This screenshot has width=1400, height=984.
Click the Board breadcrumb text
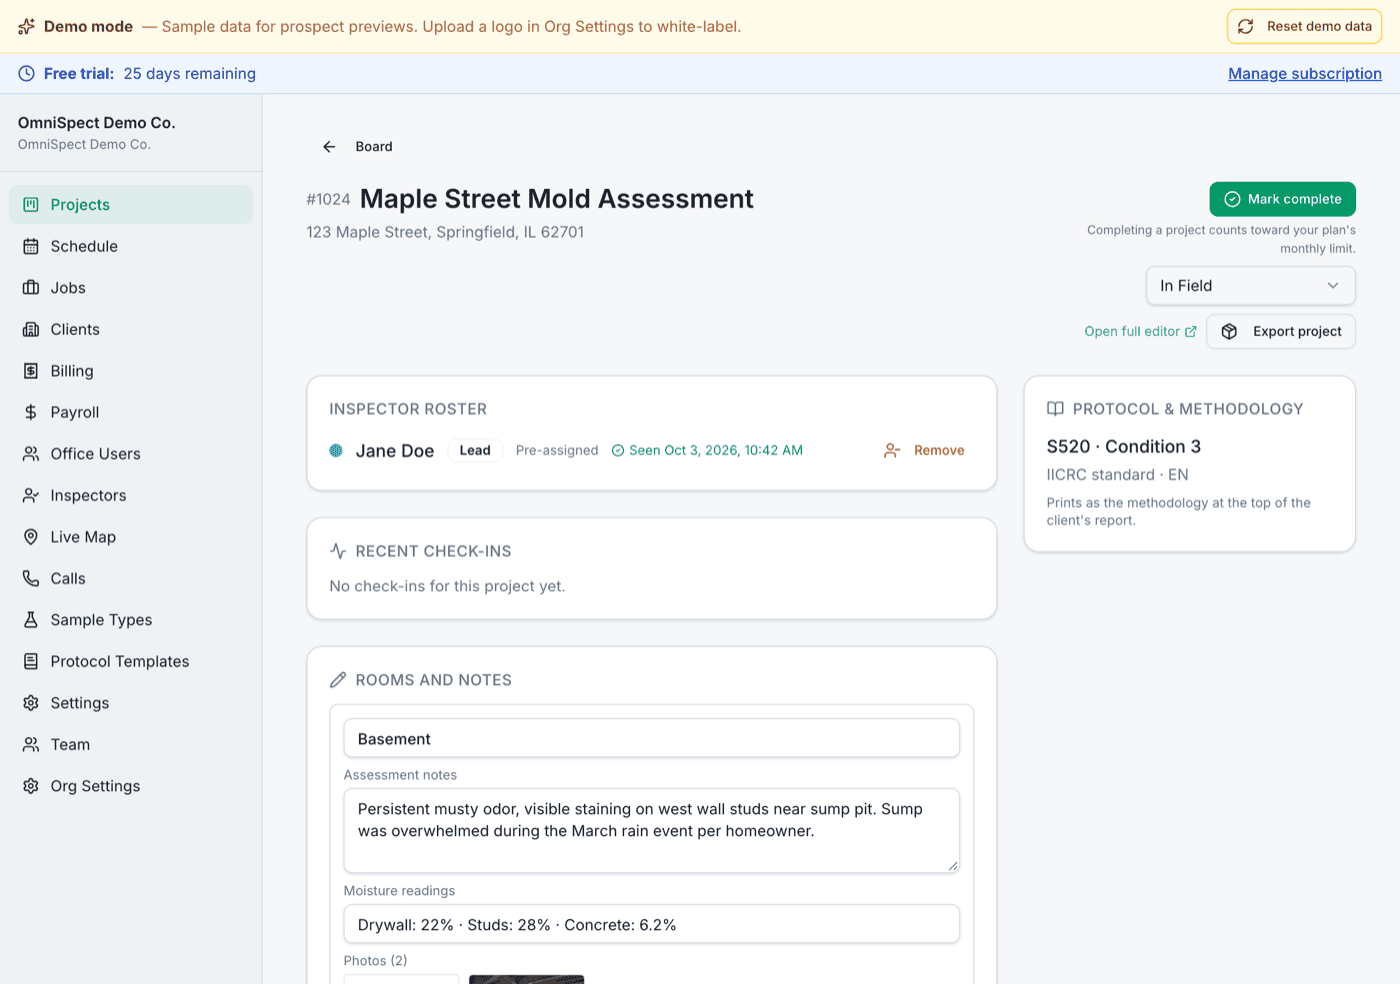pos(374,147)
